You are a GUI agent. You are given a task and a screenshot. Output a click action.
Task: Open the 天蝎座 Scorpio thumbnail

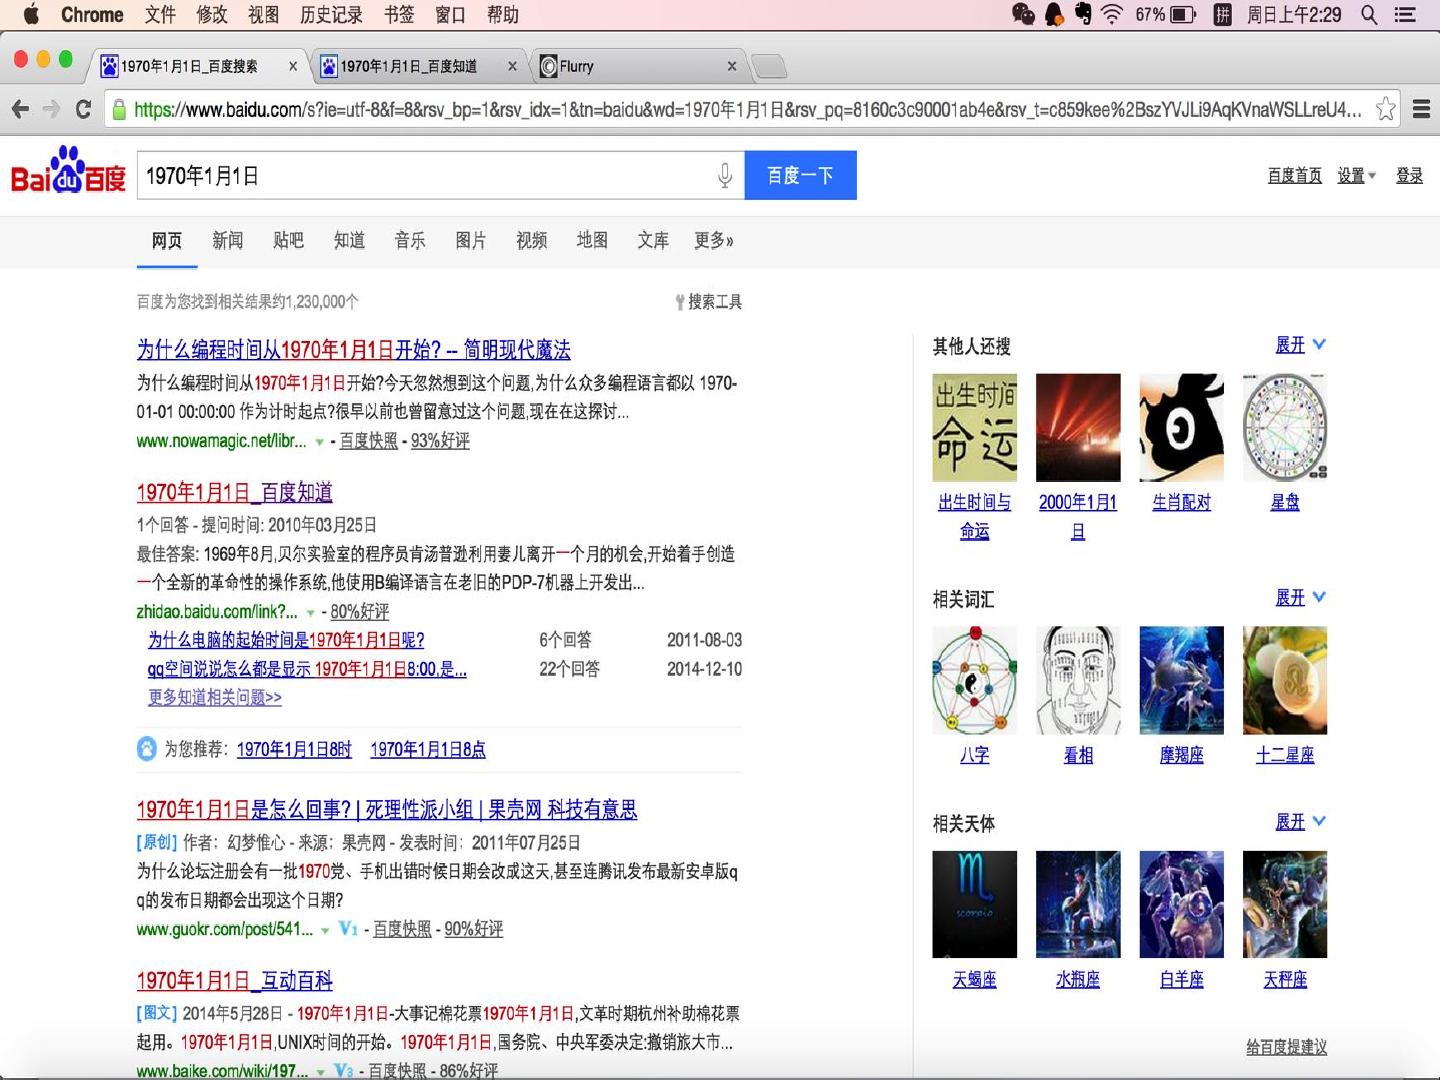[x=975, y=904]
